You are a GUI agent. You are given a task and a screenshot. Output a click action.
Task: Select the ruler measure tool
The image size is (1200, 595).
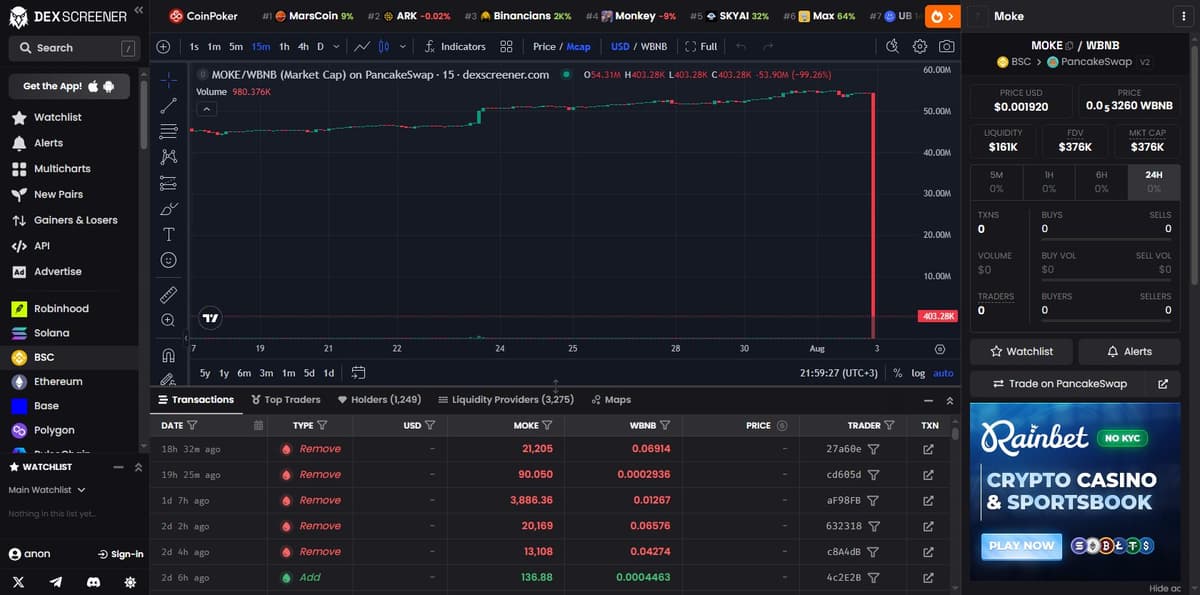coord(169,295)
